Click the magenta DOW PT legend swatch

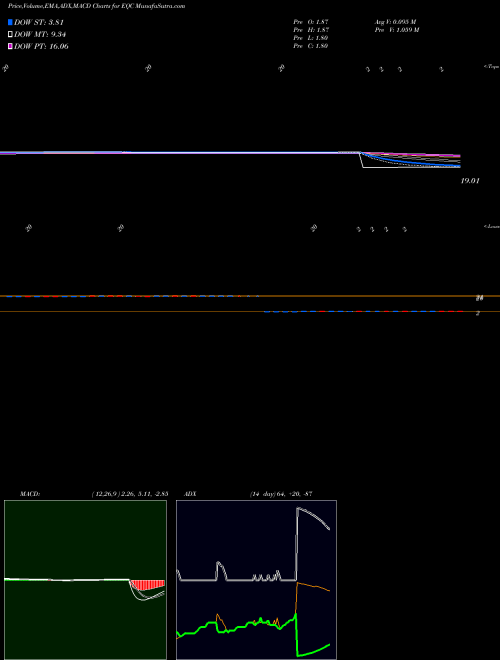(10, 46)
